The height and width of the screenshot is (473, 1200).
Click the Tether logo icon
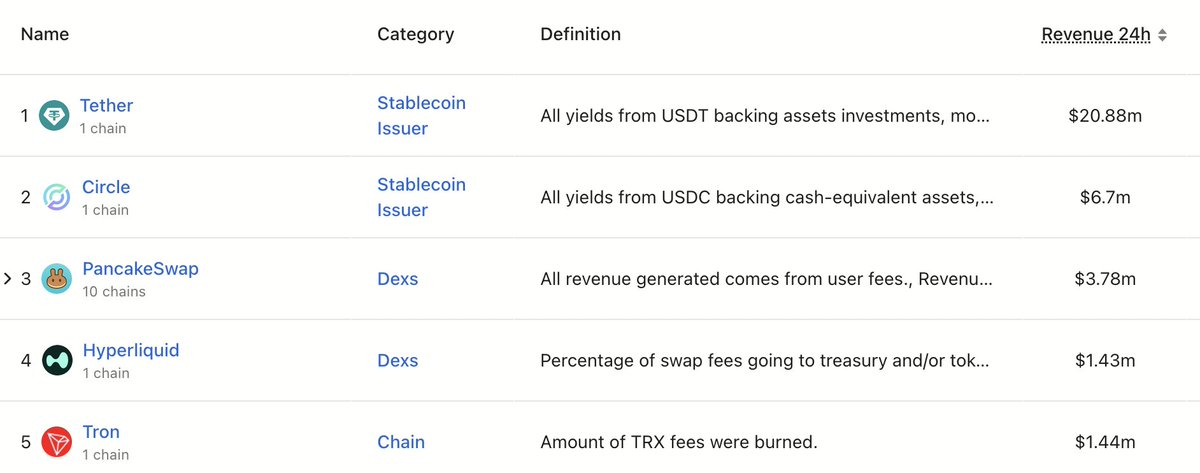point(54,116)
